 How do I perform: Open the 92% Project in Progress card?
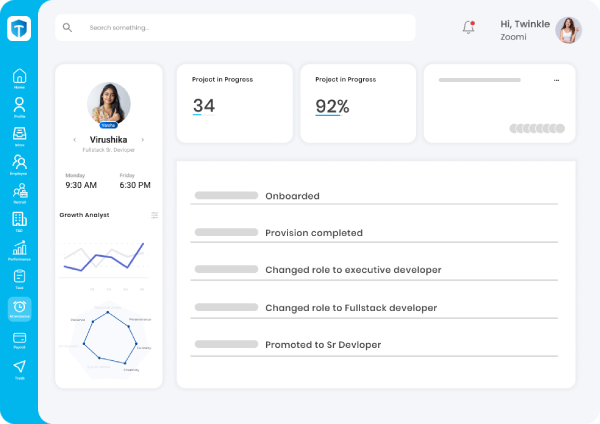(x=358, y=104)
